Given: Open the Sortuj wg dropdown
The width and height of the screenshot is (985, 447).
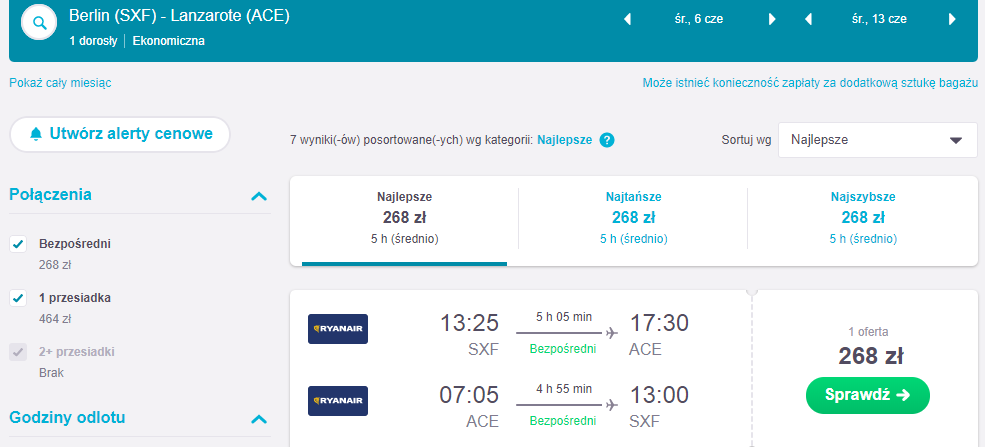Looking at the screenshot, I should tap(877, 140).
